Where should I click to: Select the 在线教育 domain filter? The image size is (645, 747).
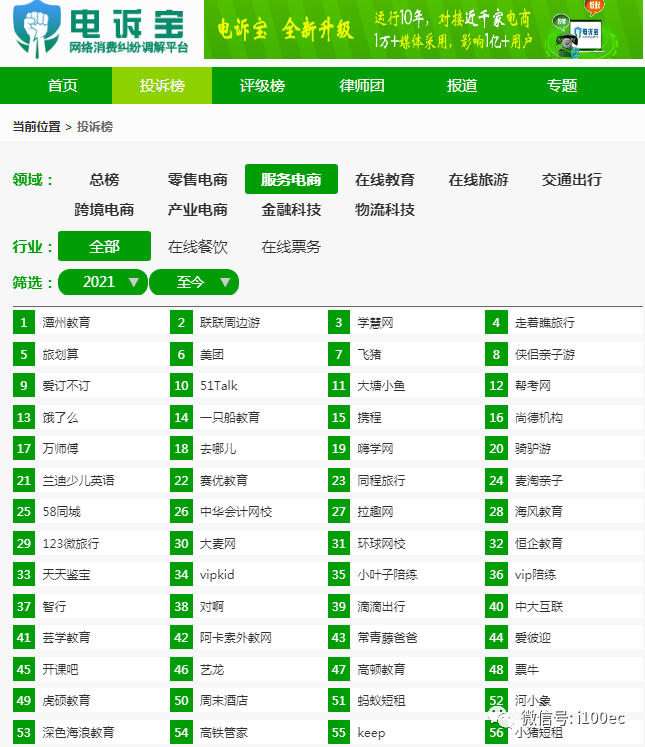pos(385,180)
